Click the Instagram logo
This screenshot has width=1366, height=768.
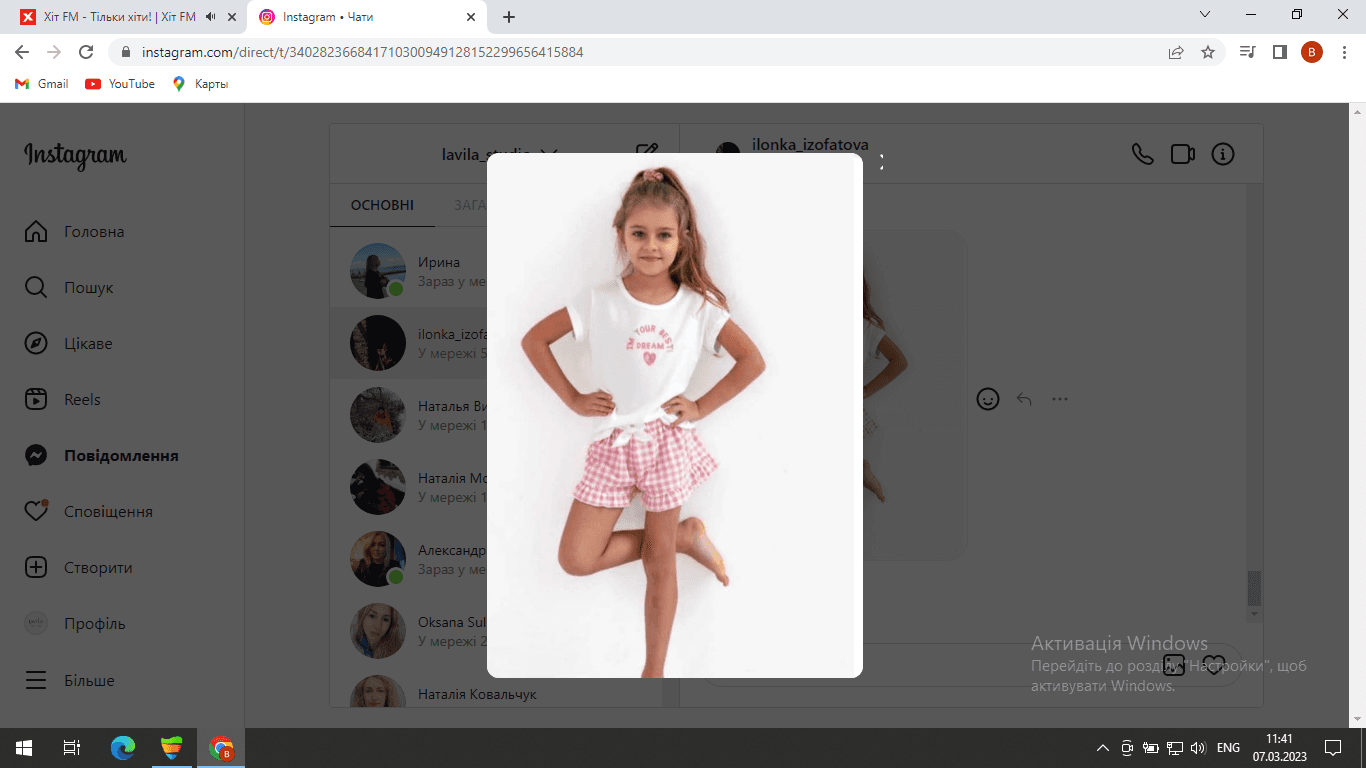[x=75, y=156]
